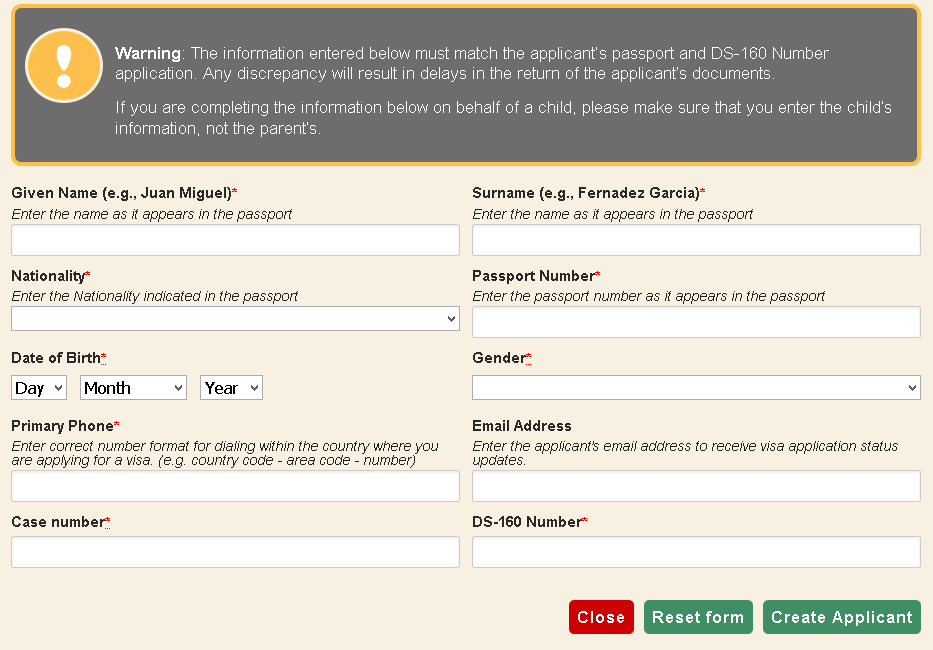933x650 pixels.
Task: Click the Email Address text field
Action: 696,486
